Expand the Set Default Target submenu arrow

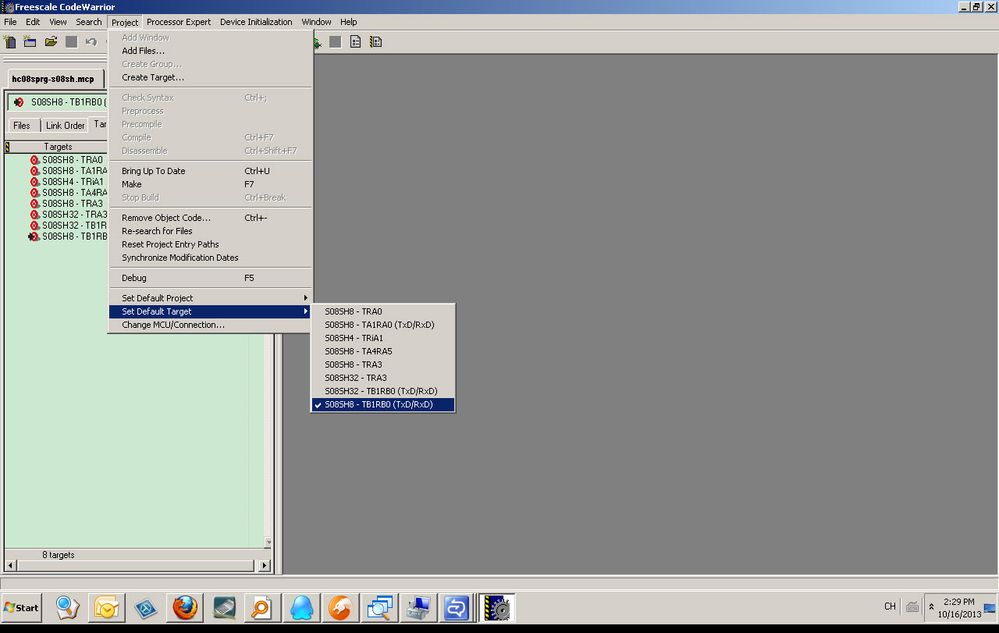point(306,311)
